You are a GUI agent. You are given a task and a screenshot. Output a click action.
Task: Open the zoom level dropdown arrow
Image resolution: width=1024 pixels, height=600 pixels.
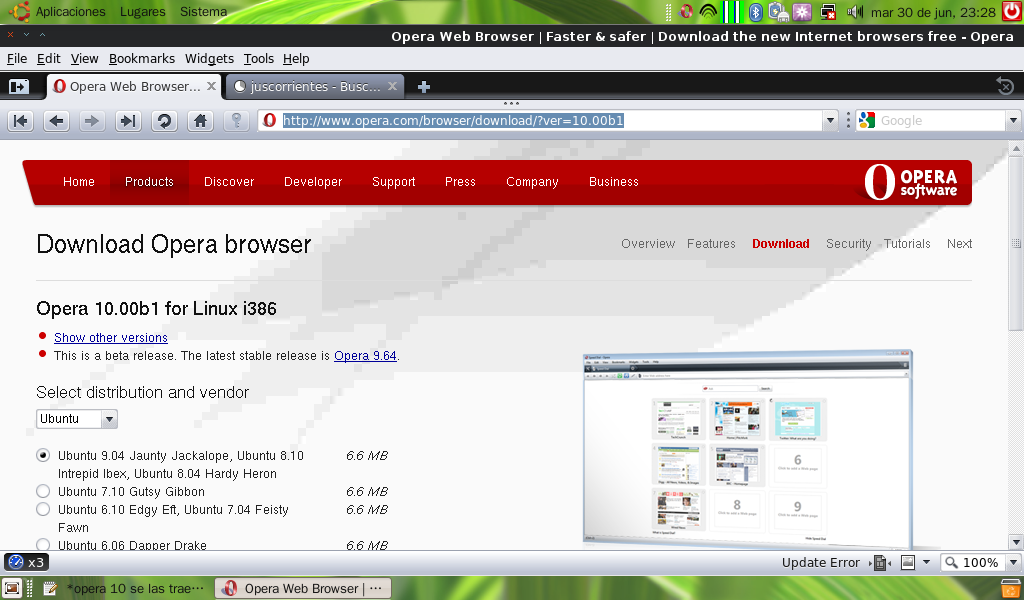point(1013,562)
